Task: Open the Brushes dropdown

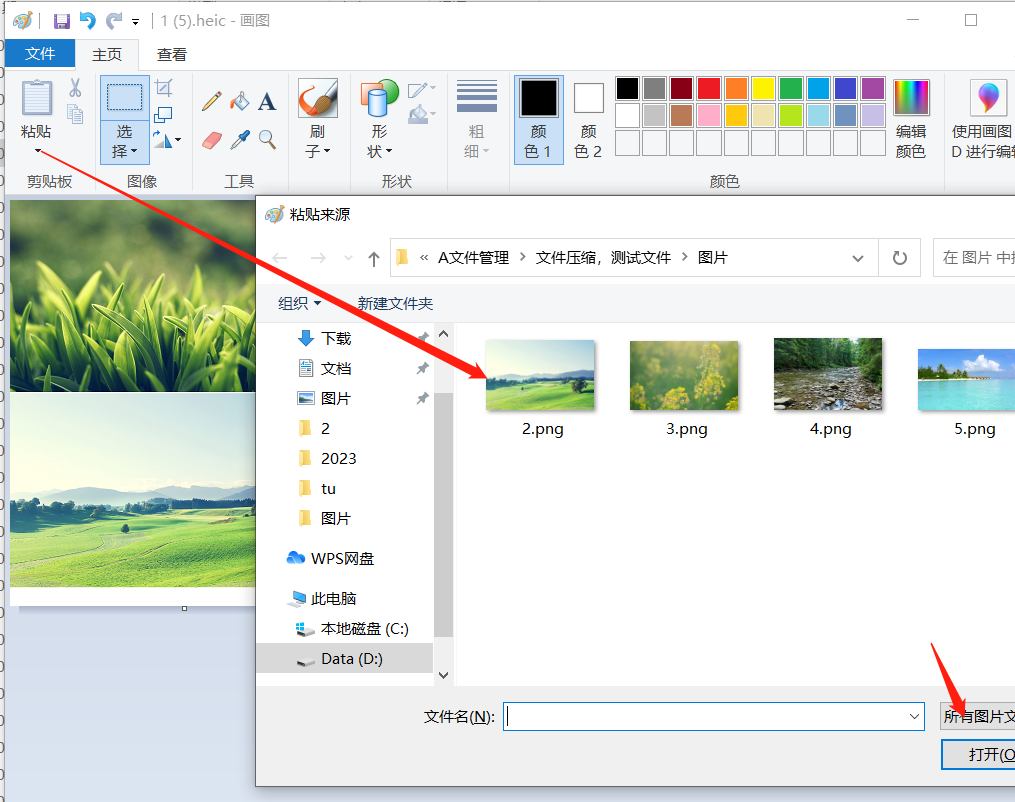Action: pos(317,141)
